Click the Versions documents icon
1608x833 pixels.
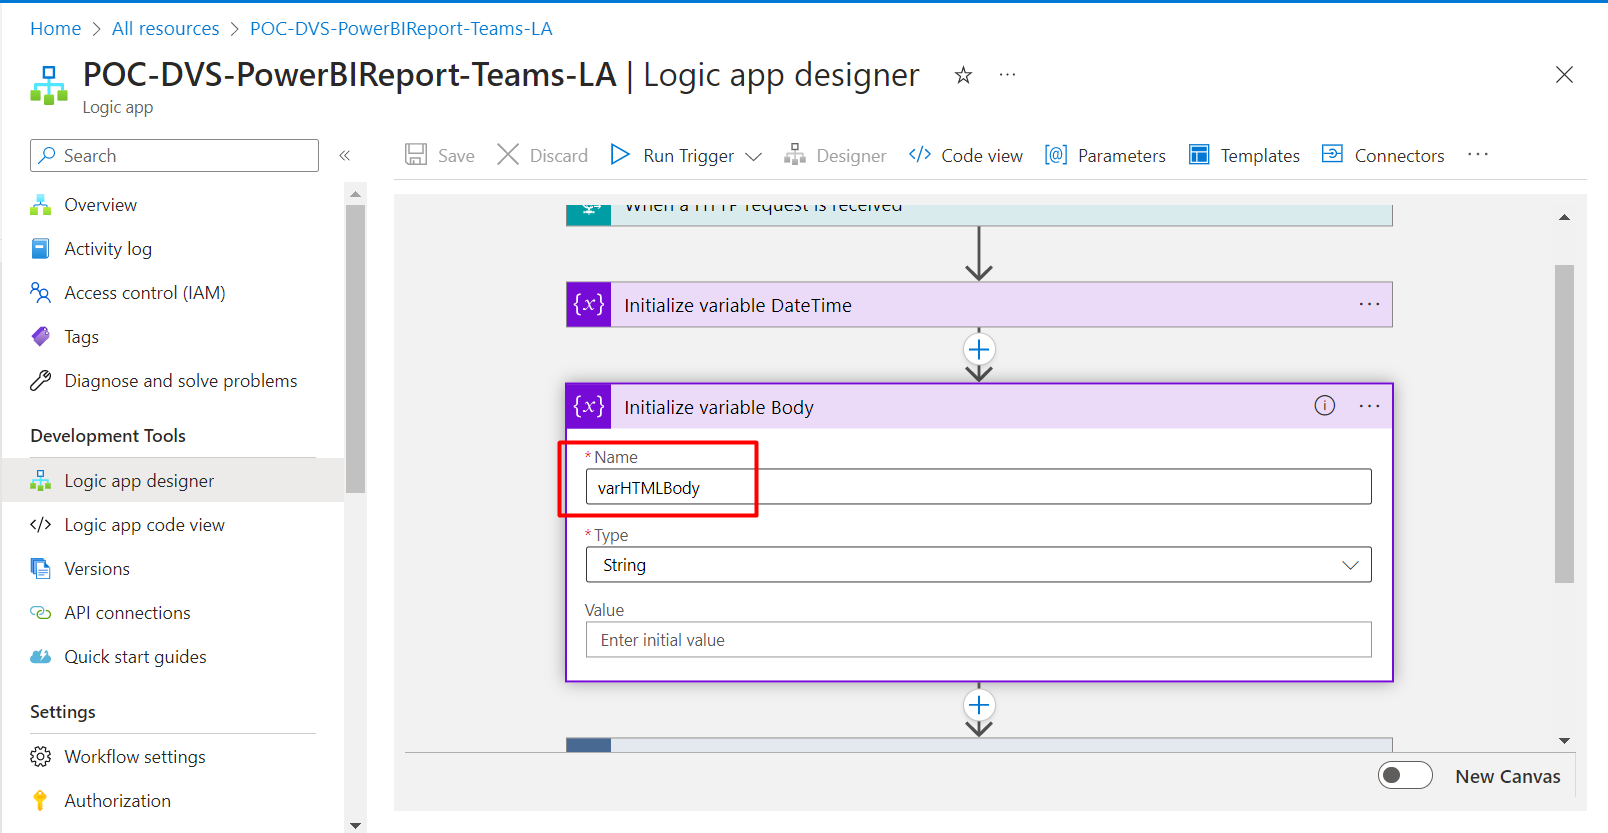(40, 569)
